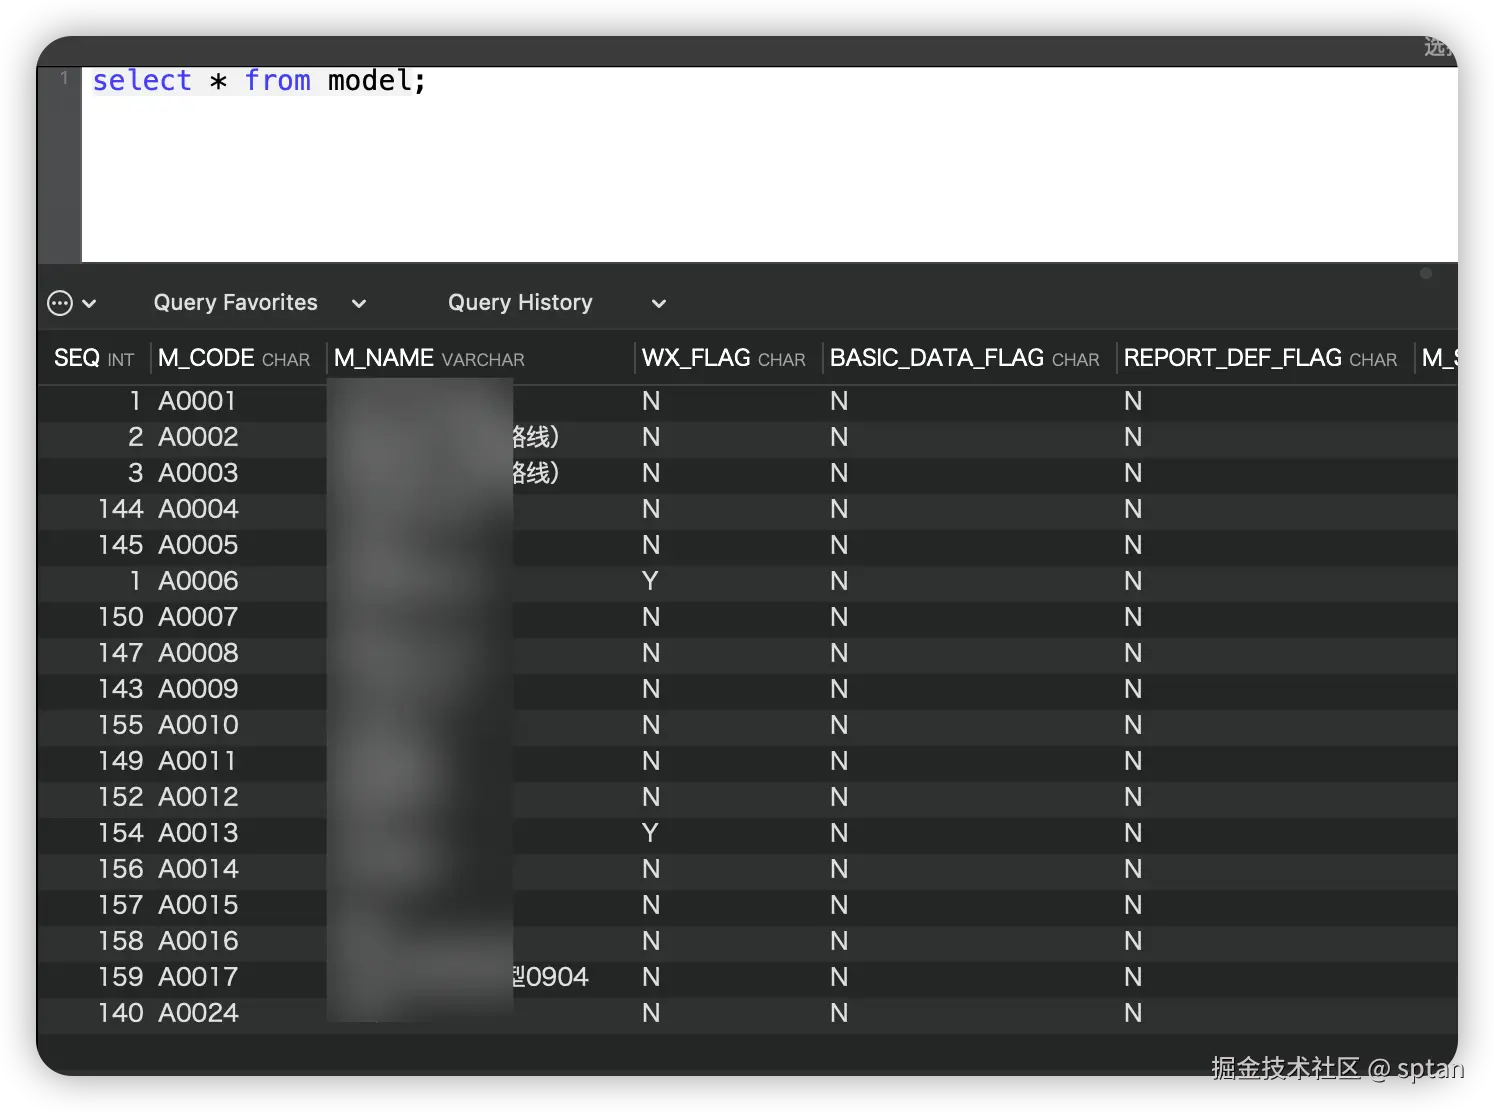Click SEQ value 149
This screenshot has height=1112, width=1494.
coord(121,761)
